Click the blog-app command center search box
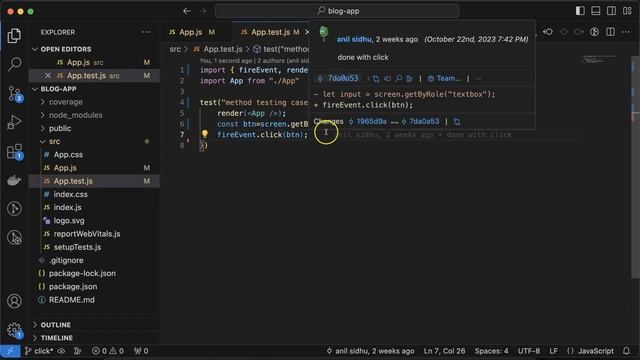 [337, 11]
